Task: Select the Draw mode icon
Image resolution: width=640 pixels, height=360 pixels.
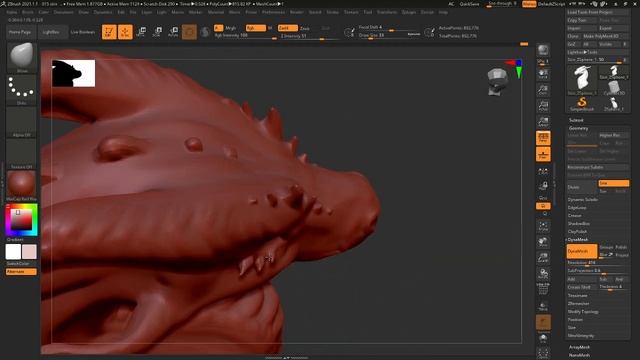Action: [125, 32]
